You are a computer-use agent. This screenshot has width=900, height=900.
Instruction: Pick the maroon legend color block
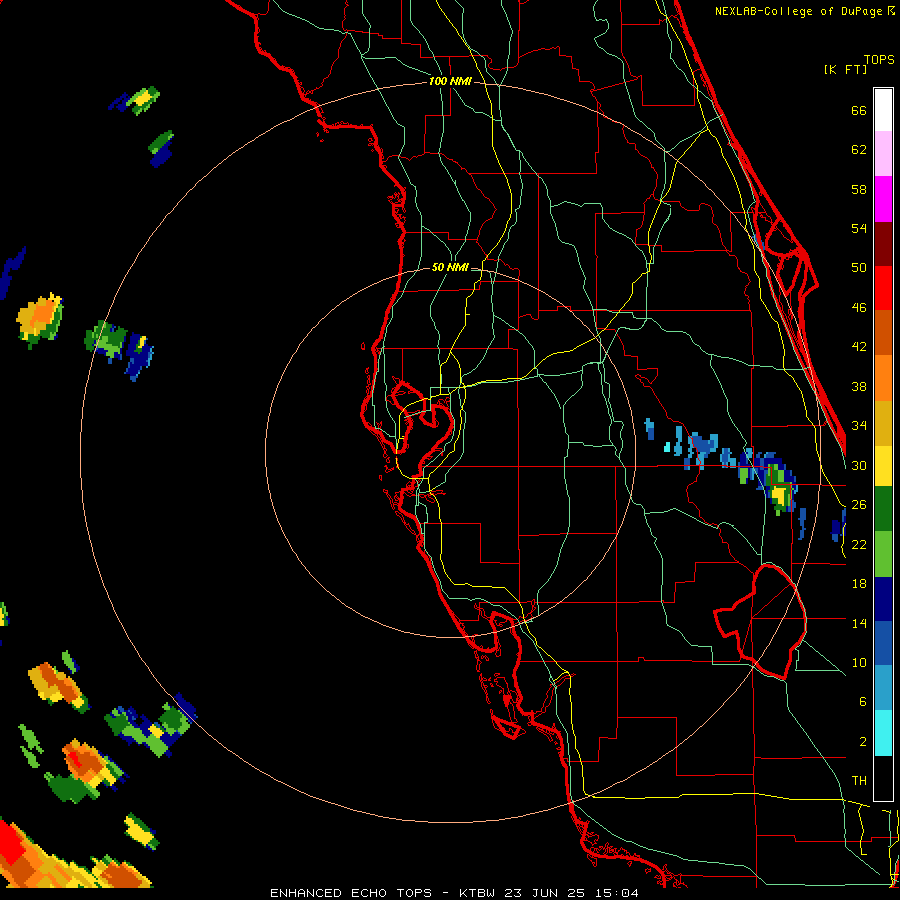click(883, 243)
